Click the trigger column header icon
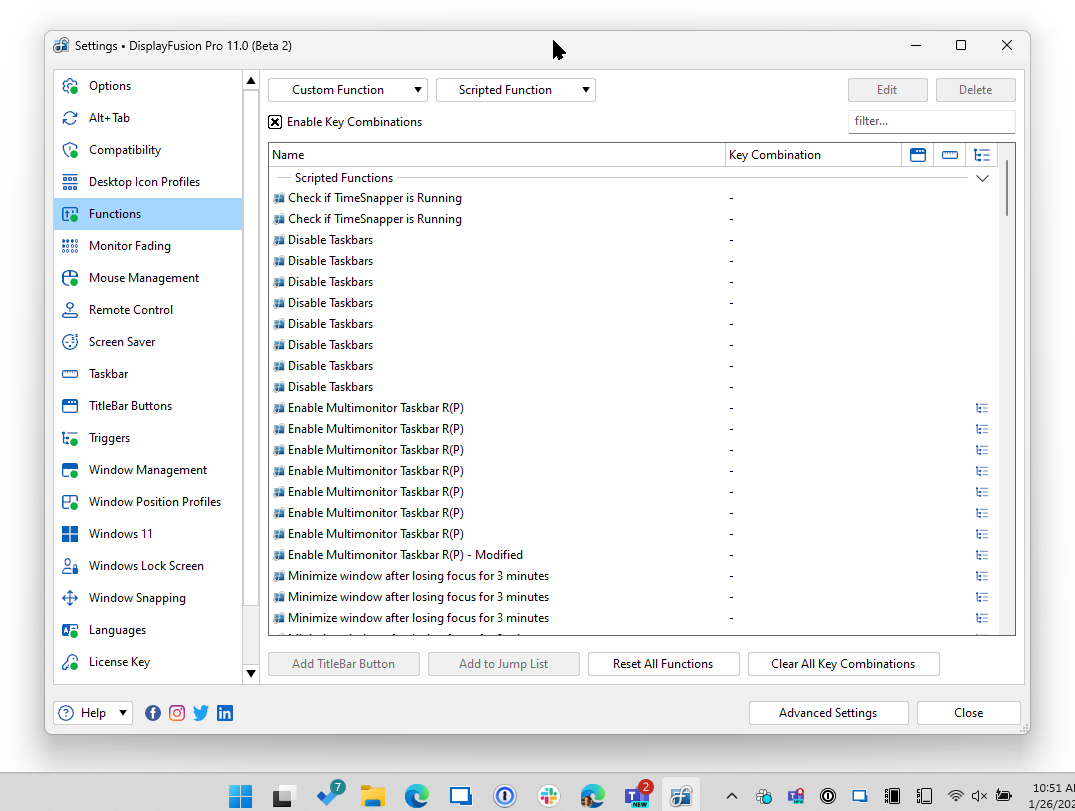This screenshot has height=811, width=1075. pos(982,155)
